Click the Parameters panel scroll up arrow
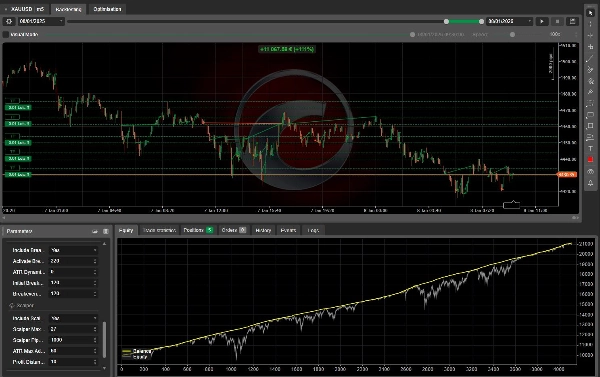Image resolution: width=600 pixels, height=377 pixels. coord(104,243)
